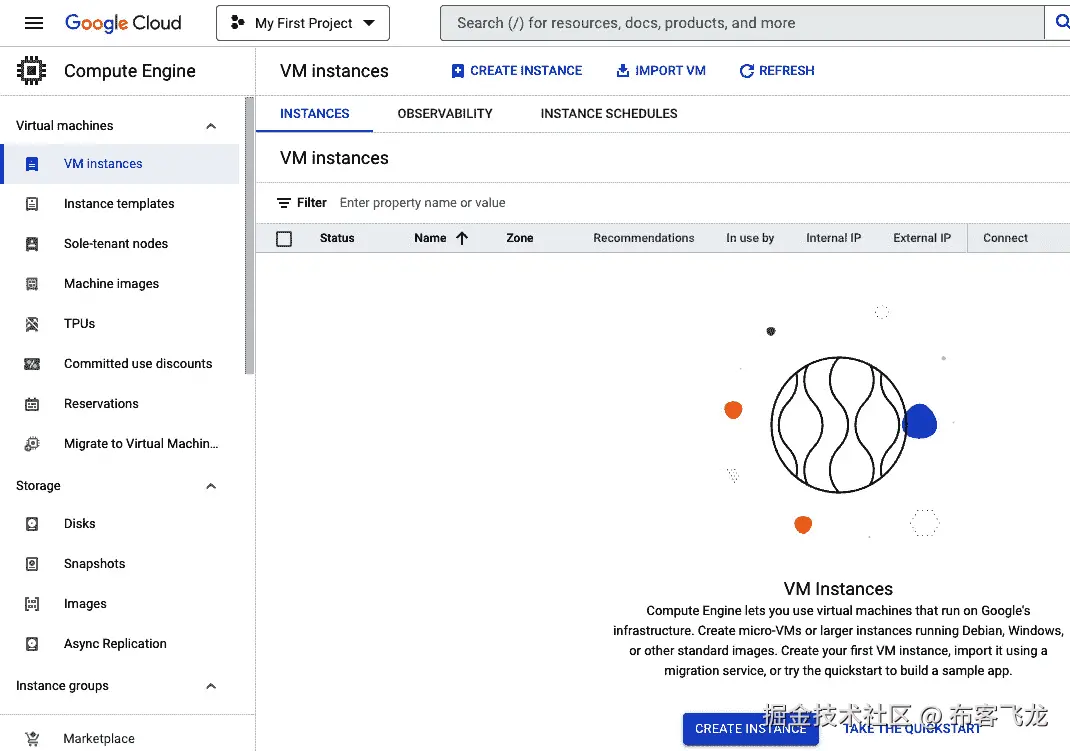Sort by the Name column arrow
Viewport: 1070px width, 751px height.
click(x=462, y=239)
